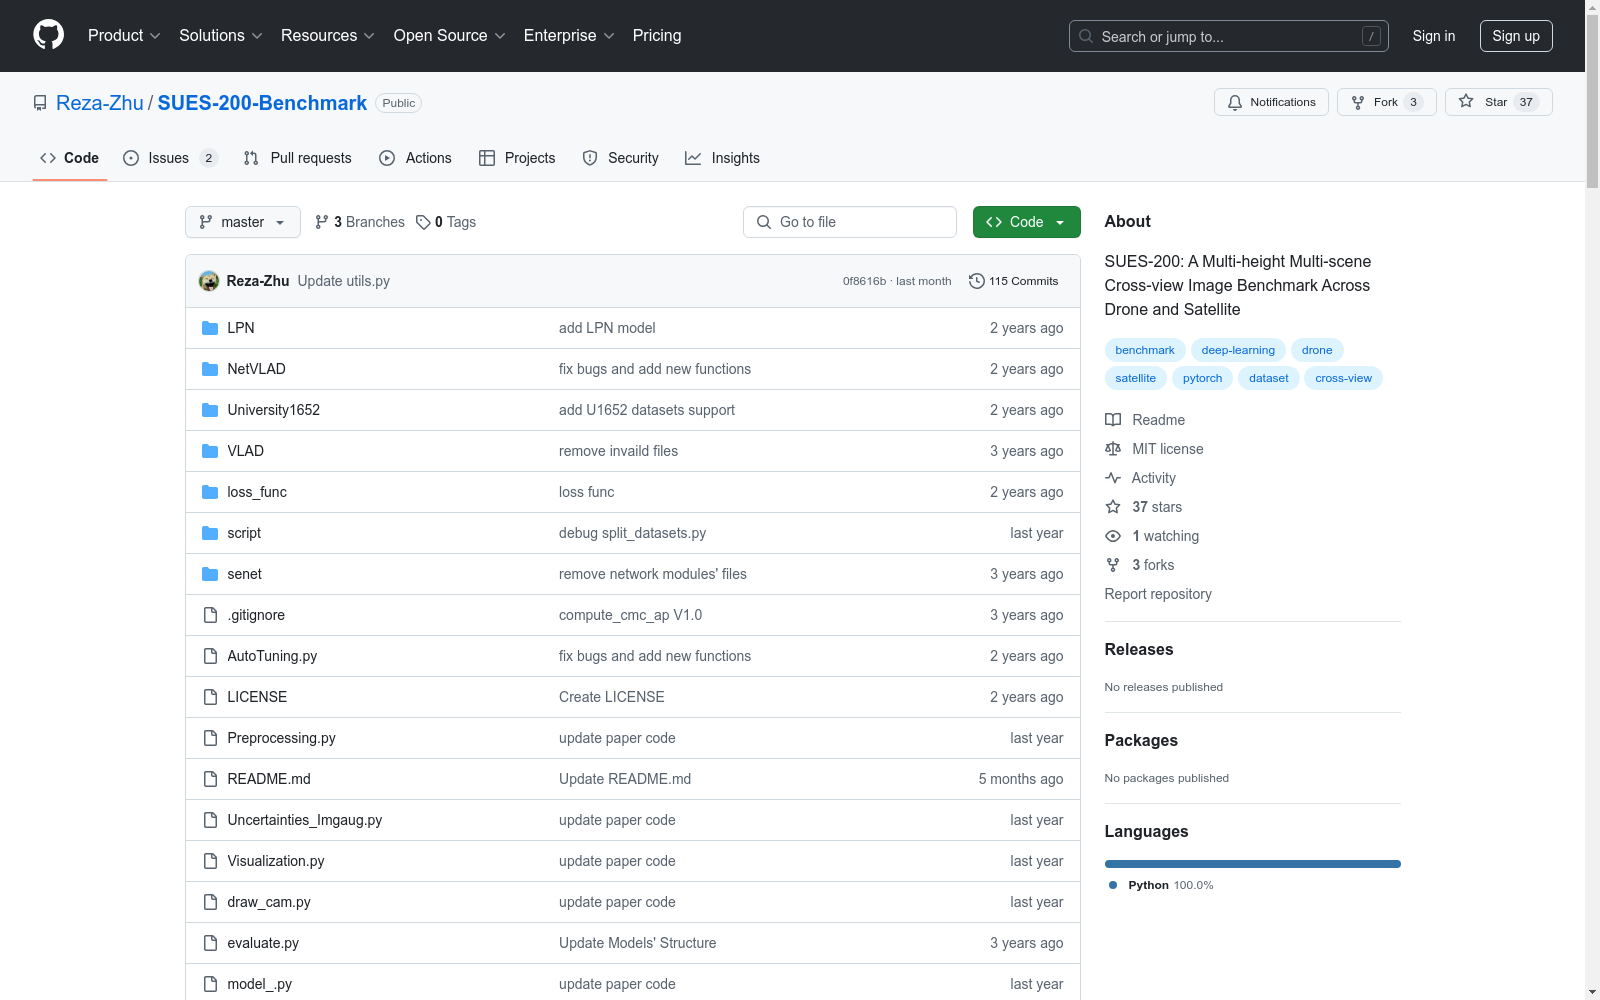This screenshot has height=1000, width=1600.
Task: Open the script folder
Action: (244, 533)
